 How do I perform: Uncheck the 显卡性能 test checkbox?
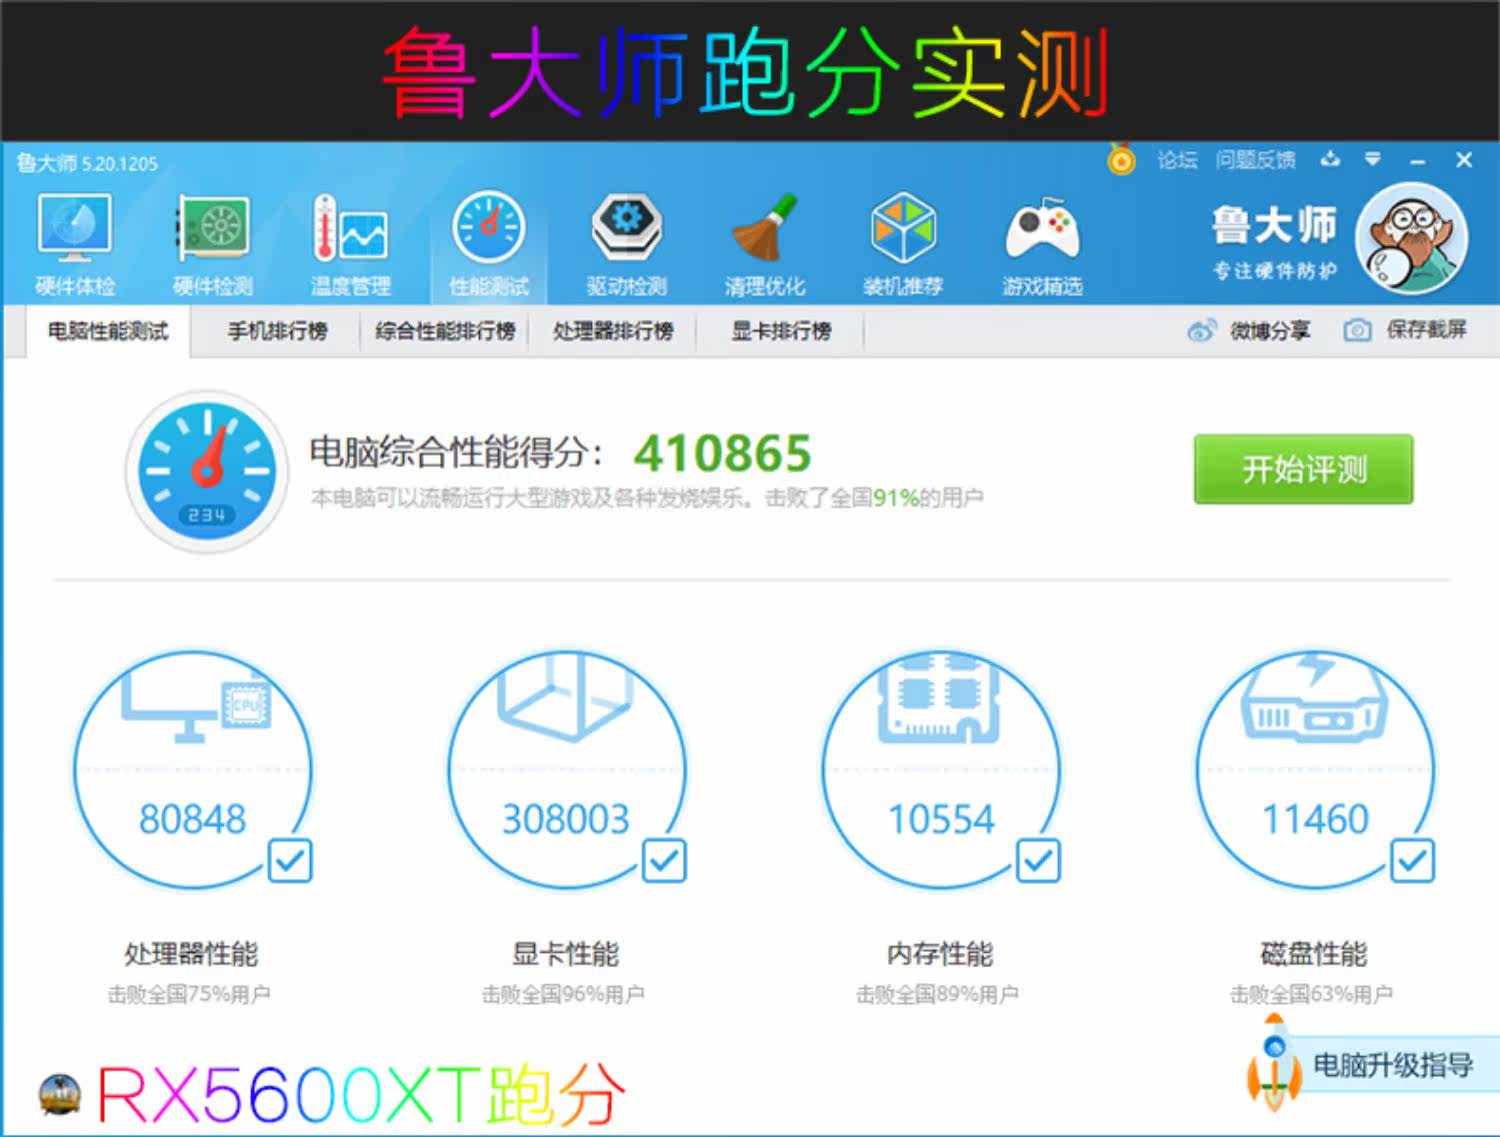tap(664, 860)
